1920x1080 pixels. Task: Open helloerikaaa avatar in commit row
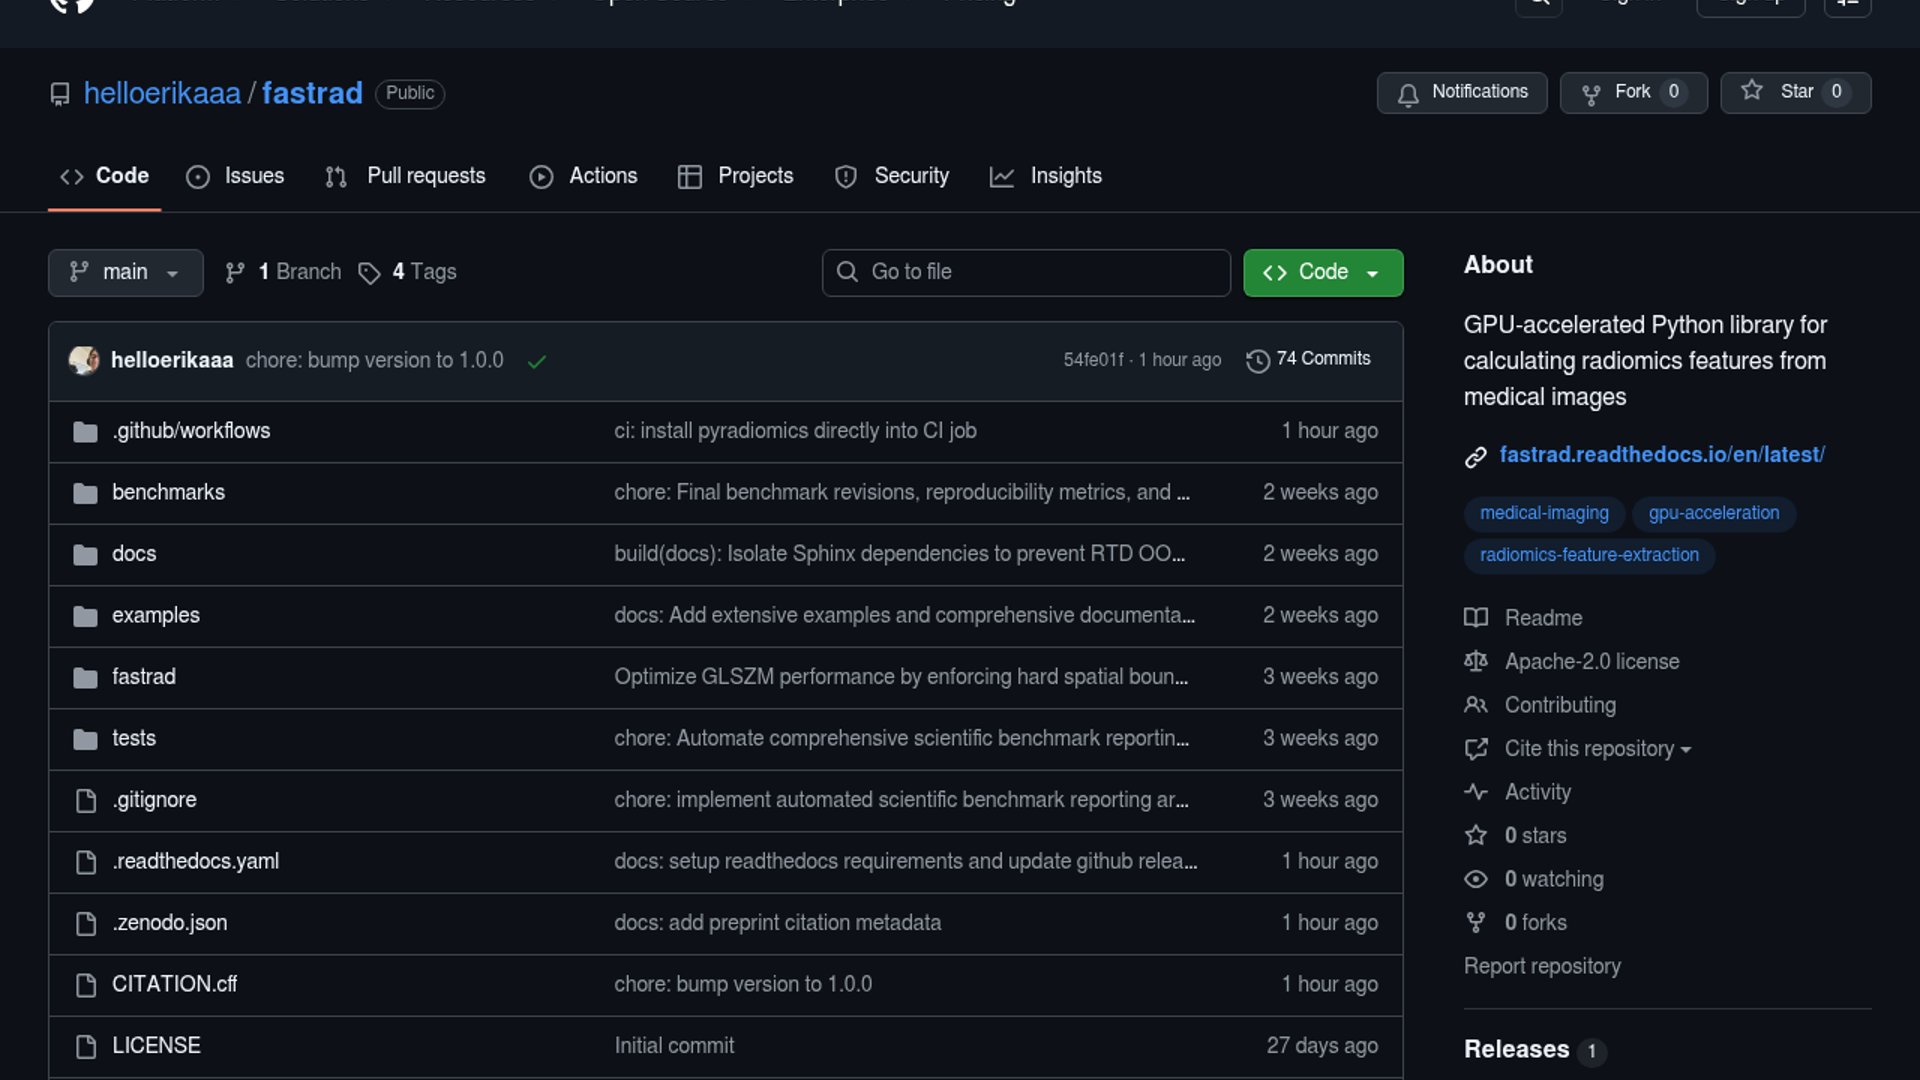pos(84,360)
